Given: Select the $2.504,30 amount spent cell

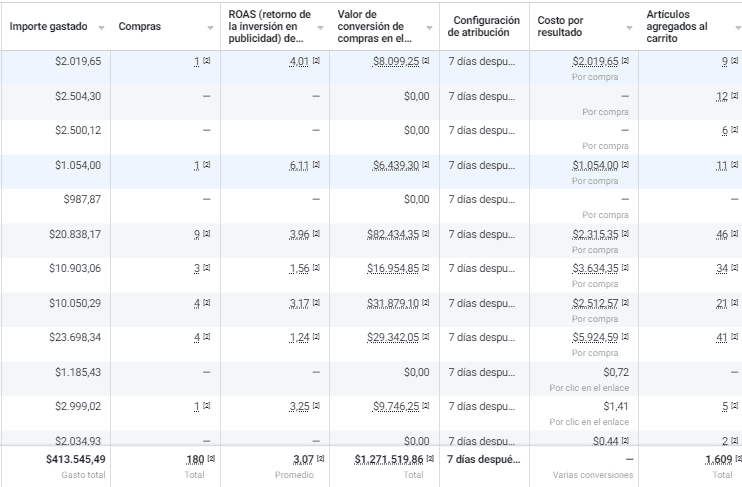Looking at the screenshot, I should pyautogui.click(x=78, y=97).
